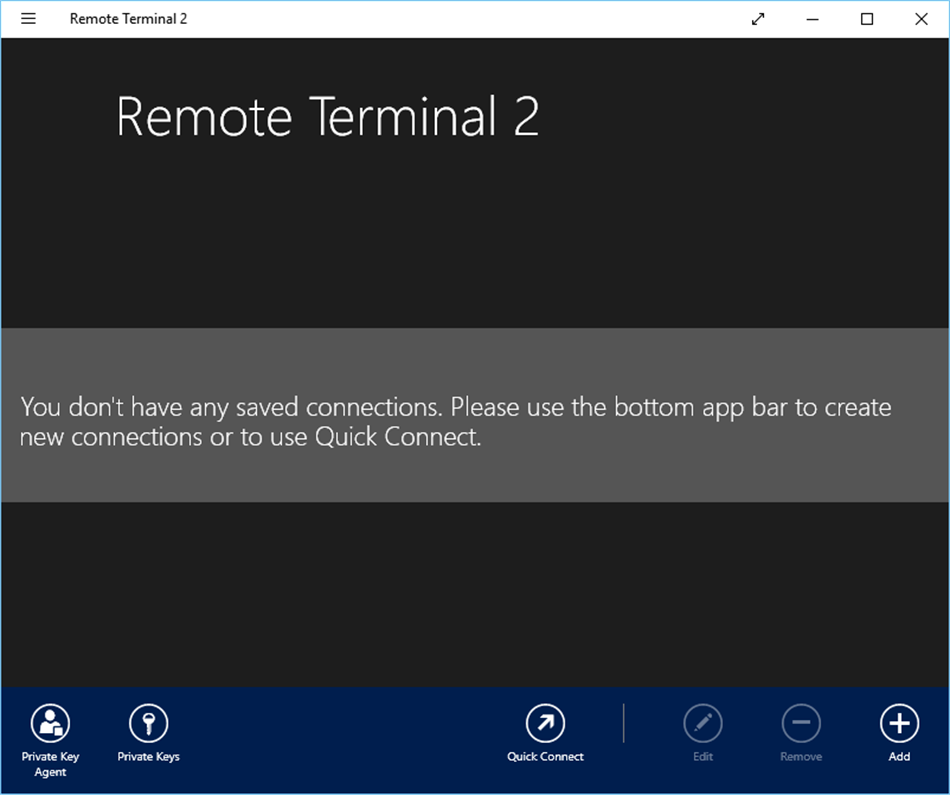Click the Private Keys label

point(148,757)
